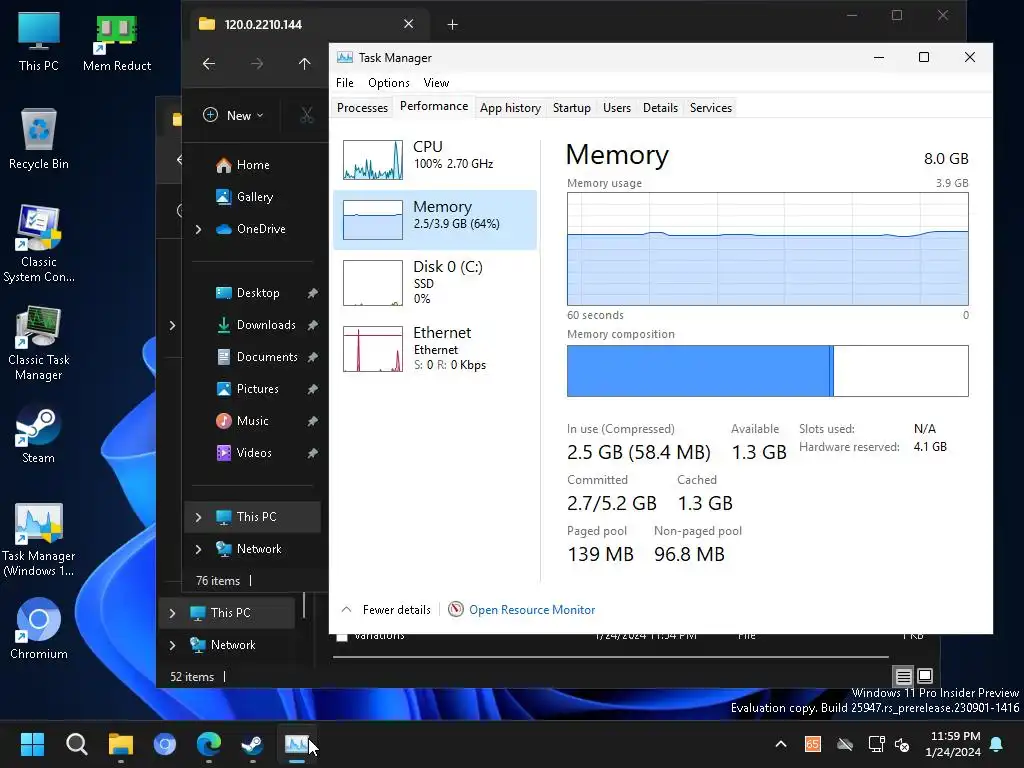Open Microsoft Edge from taskbar
The width and height of the screenshot is (1024, 768).
(209, 744)
